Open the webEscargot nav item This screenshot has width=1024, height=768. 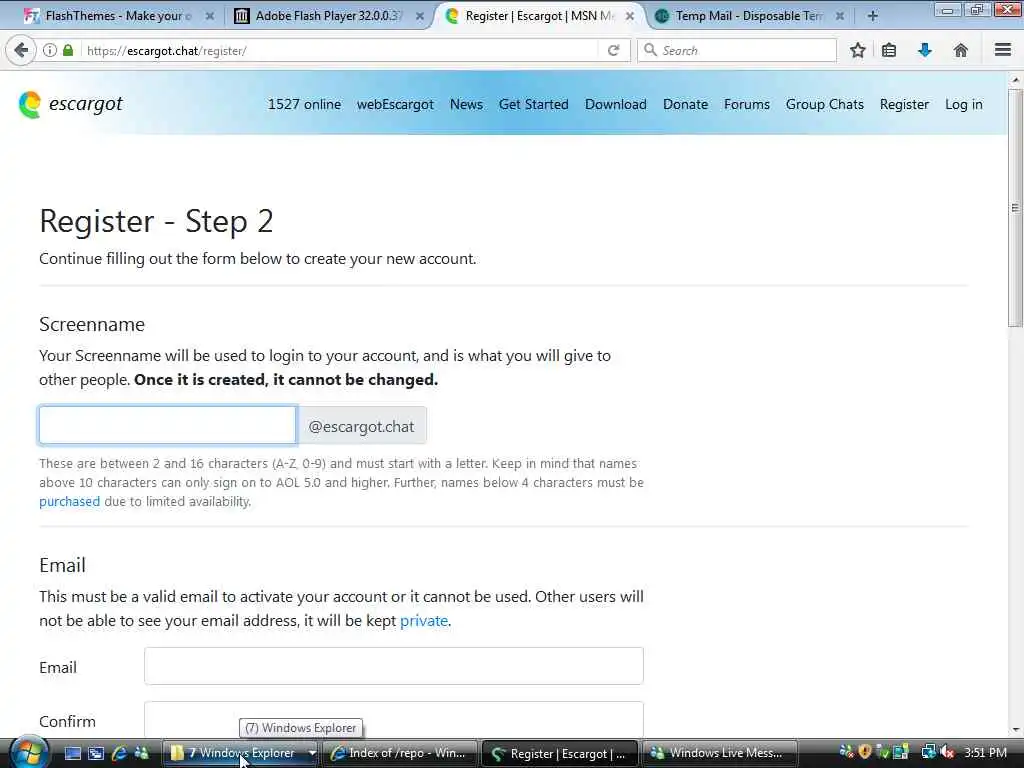[395, 104]
